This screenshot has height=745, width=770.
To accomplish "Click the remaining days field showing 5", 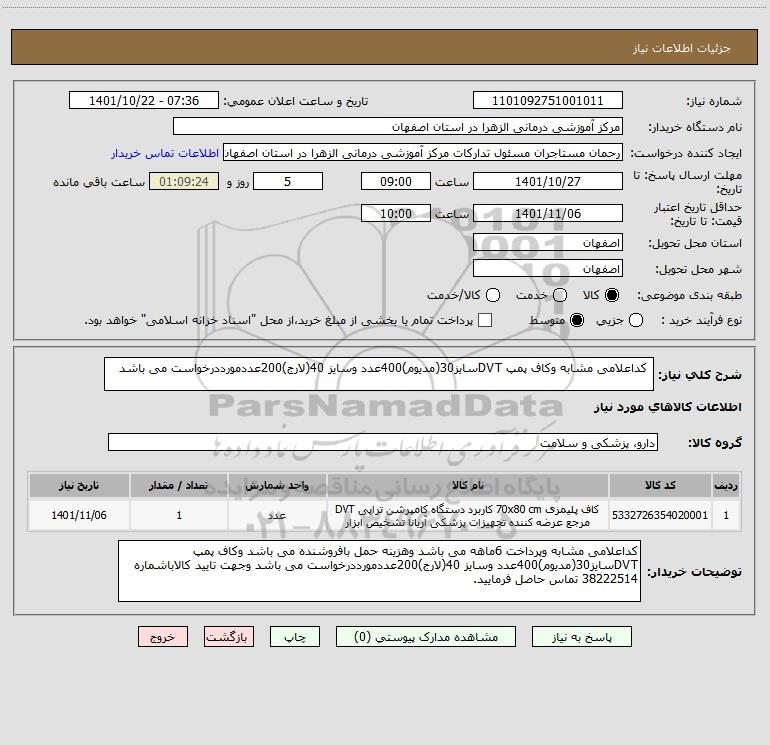I will pos(288,181).
